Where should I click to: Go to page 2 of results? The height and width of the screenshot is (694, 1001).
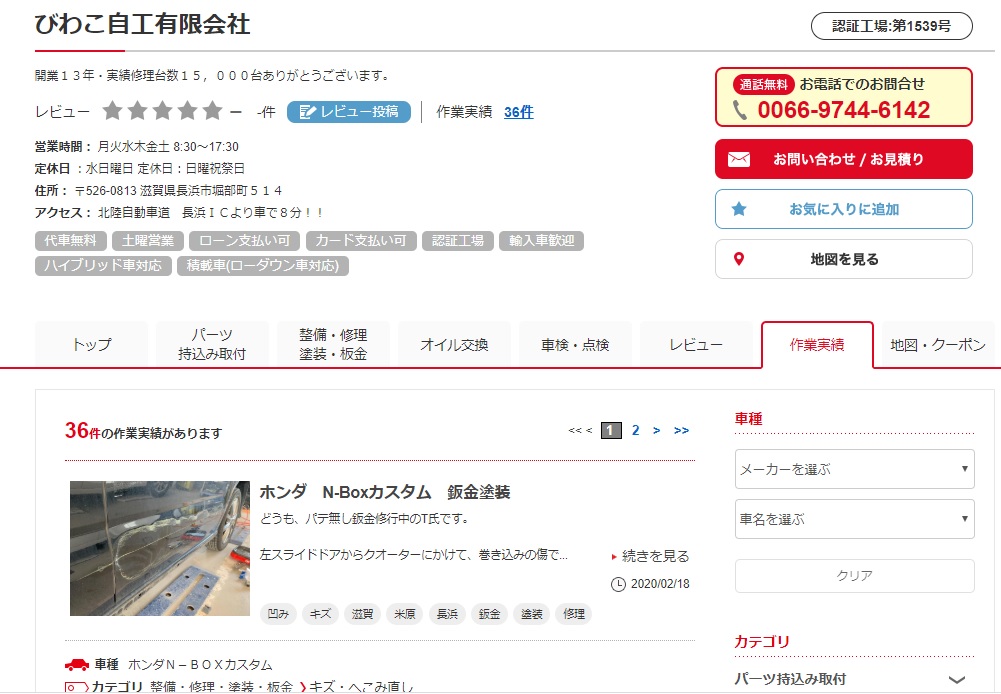[635, 430]
